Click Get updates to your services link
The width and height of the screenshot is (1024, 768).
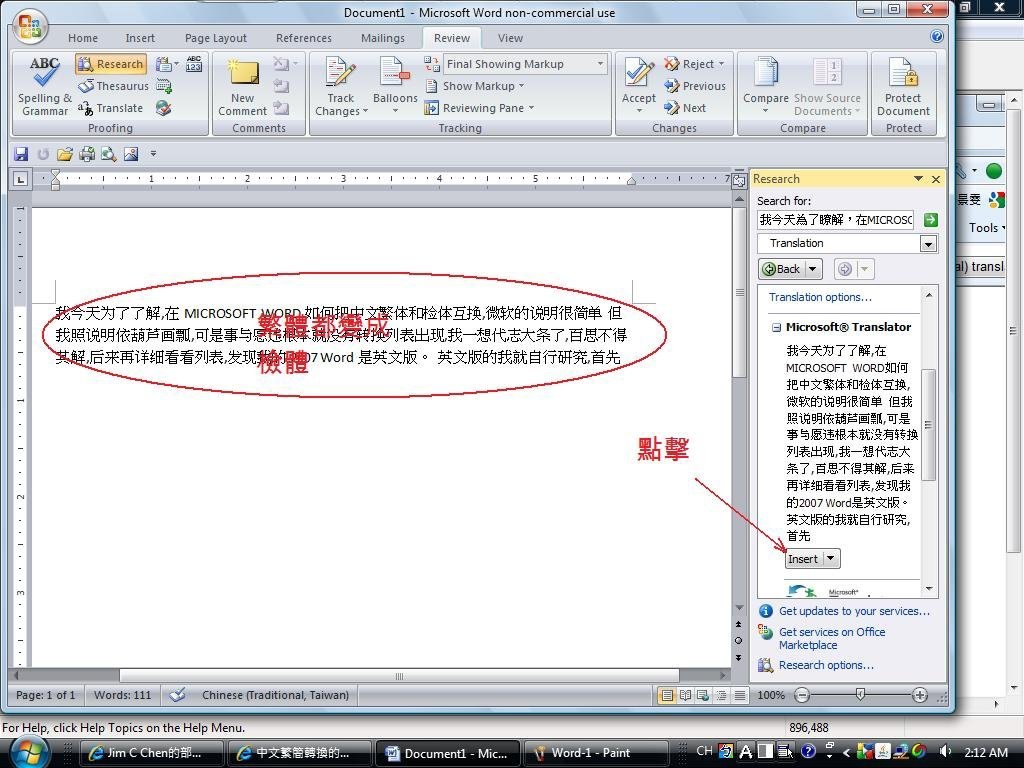[854, 611]
